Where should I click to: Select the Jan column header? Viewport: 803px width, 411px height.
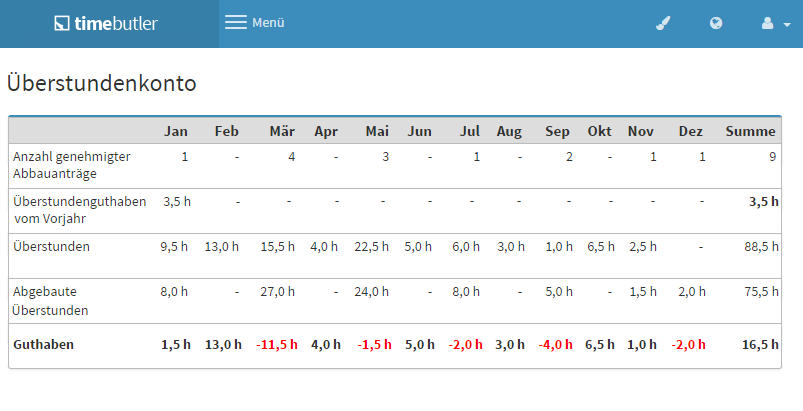176,132
